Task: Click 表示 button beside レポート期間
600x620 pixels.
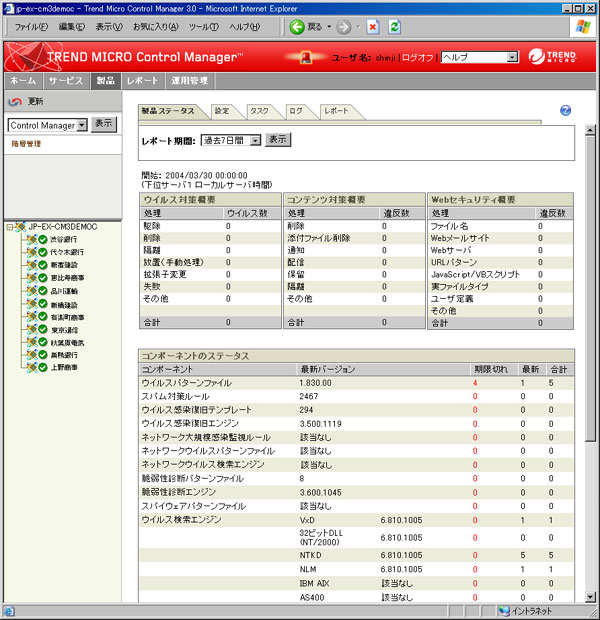Action: click(278, 140)
